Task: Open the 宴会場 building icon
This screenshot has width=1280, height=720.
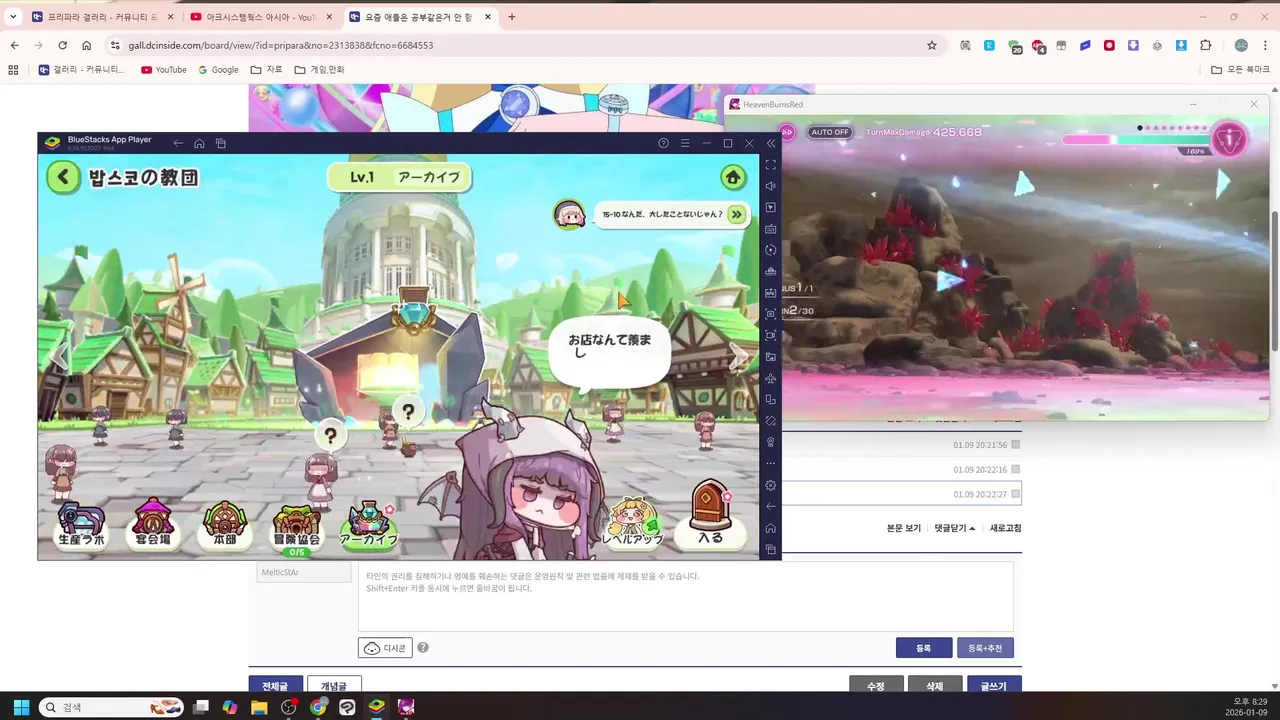Action: [x=153, y=524]
